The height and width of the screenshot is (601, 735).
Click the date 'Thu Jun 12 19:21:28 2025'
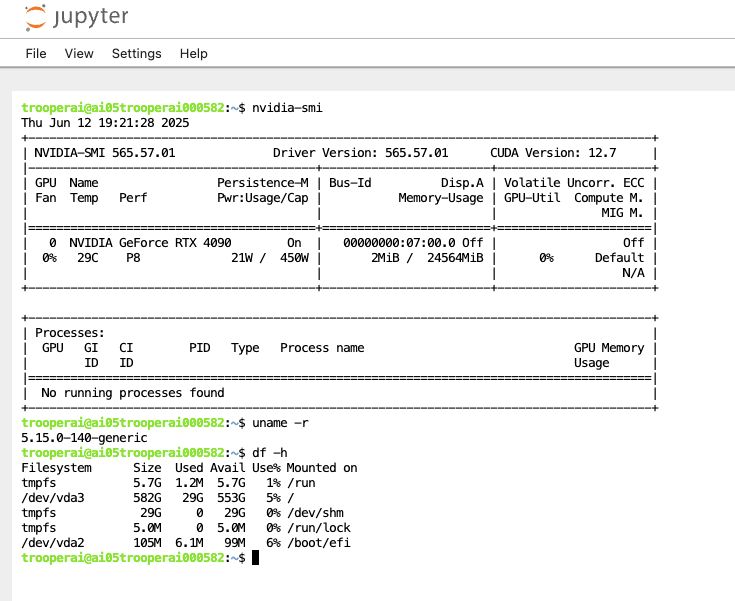[105, 123]
